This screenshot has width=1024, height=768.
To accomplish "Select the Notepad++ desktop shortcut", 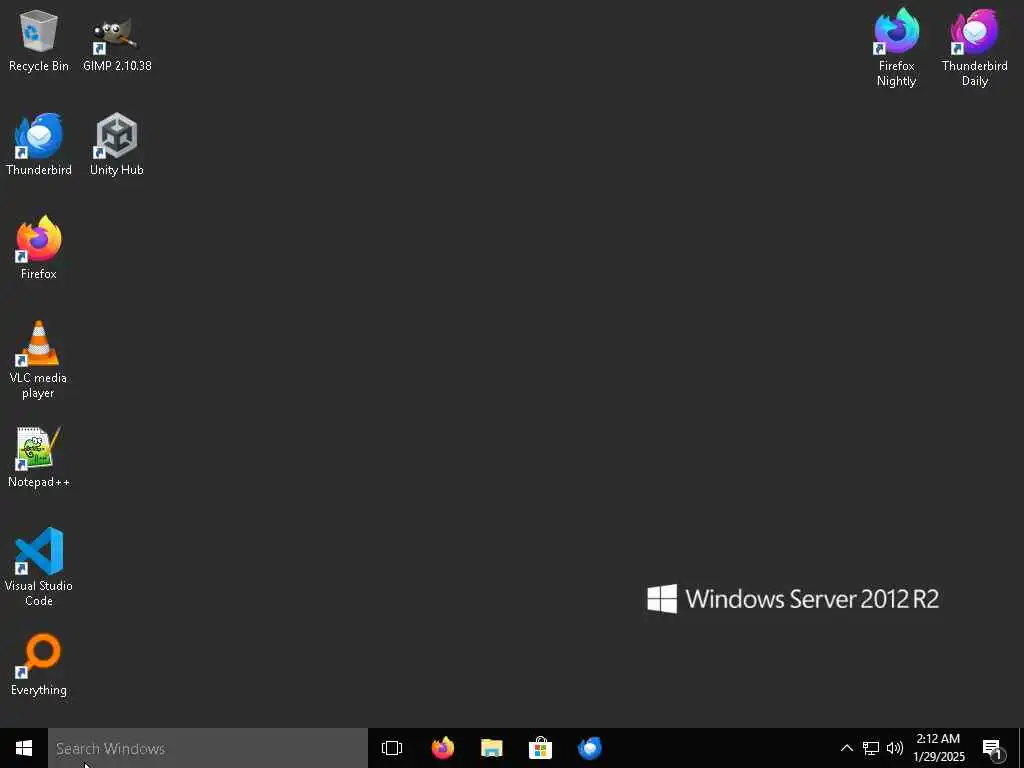I will [x=39, y=456].
